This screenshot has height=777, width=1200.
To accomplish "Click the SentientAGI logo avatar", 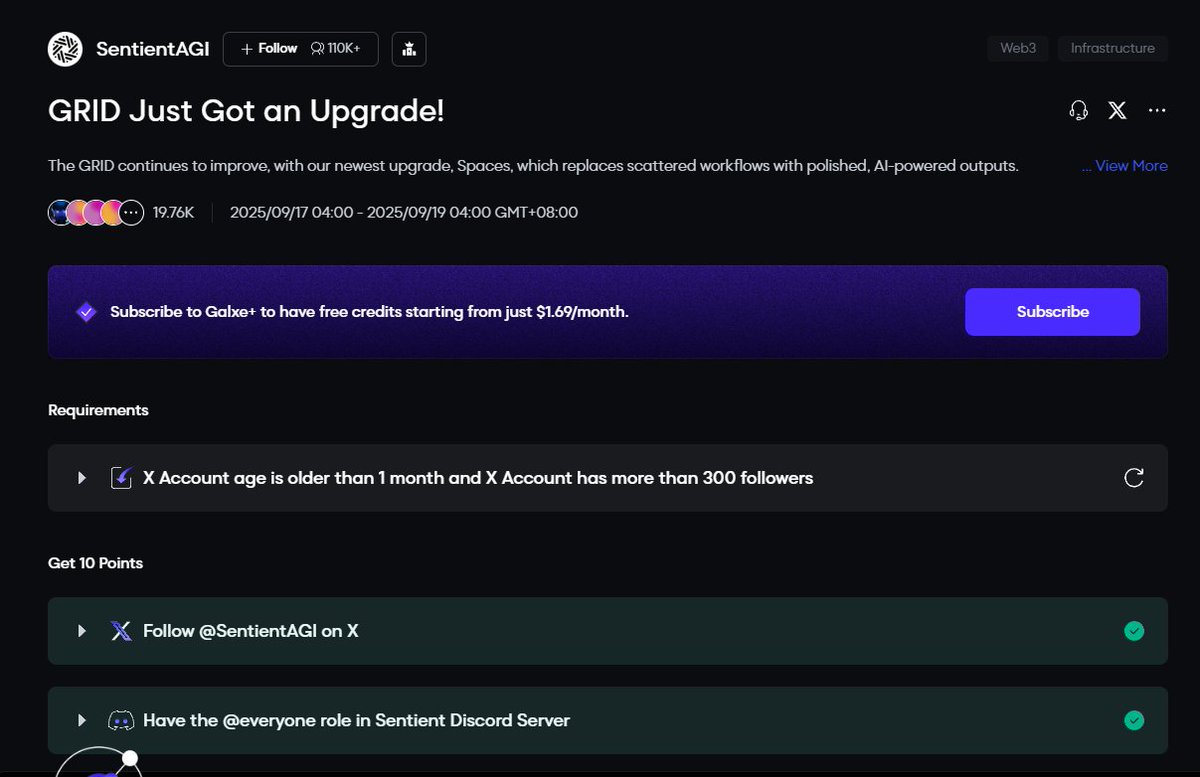I will [65, 49].
